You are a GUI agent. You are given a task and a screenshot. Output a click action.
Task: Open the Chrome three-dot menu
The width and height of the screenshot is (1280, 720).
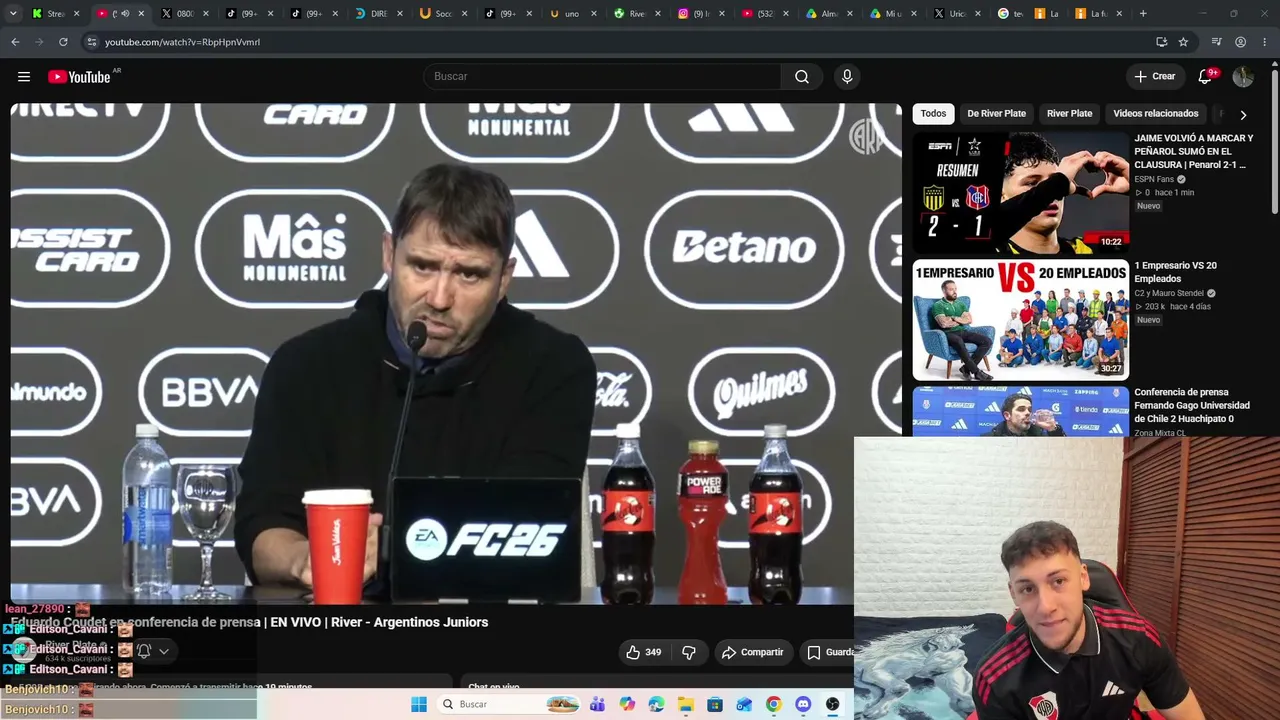[1265, 42]
